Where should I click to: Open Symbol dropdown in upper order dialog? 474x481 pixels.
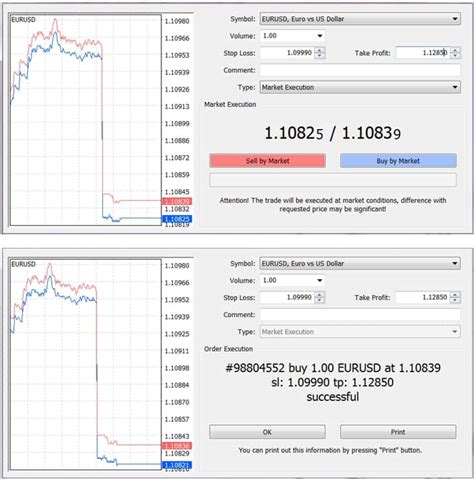click(x=360, y=19)
